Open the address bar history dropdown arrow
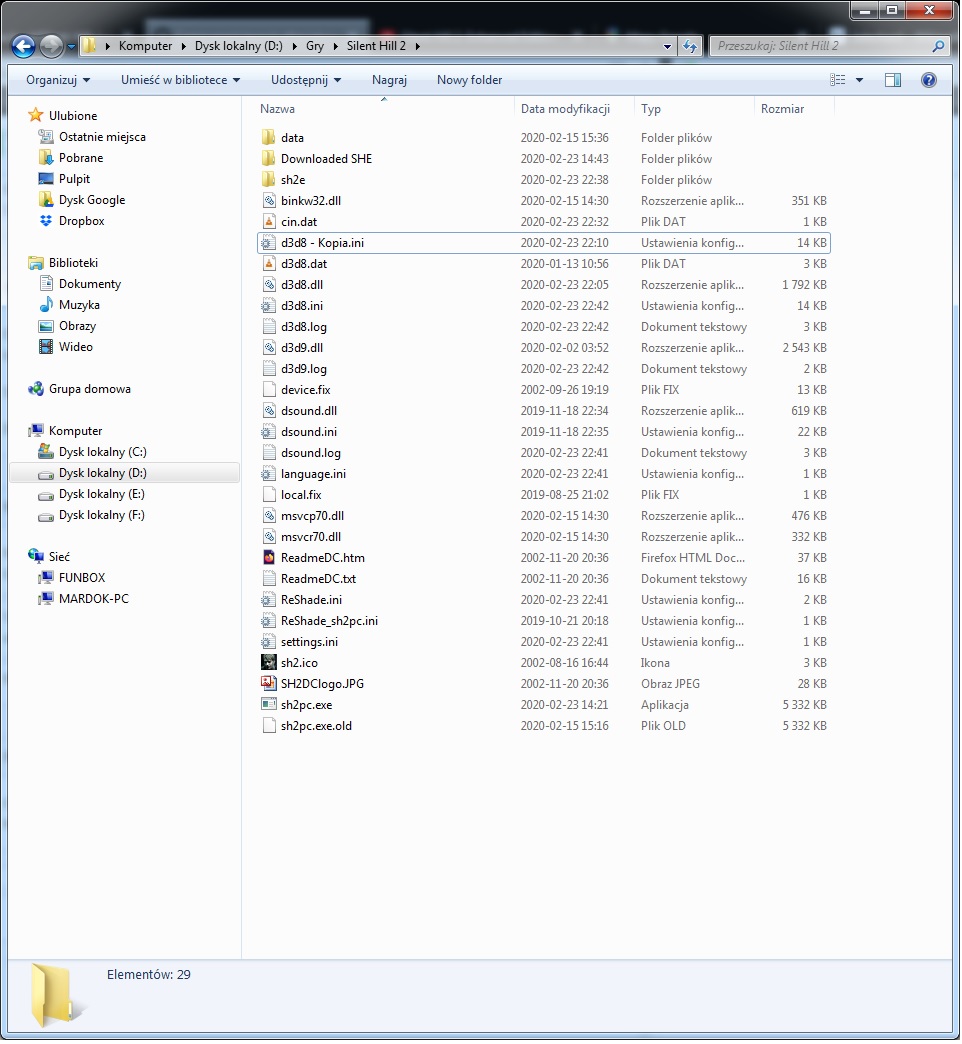 point(667,47)
